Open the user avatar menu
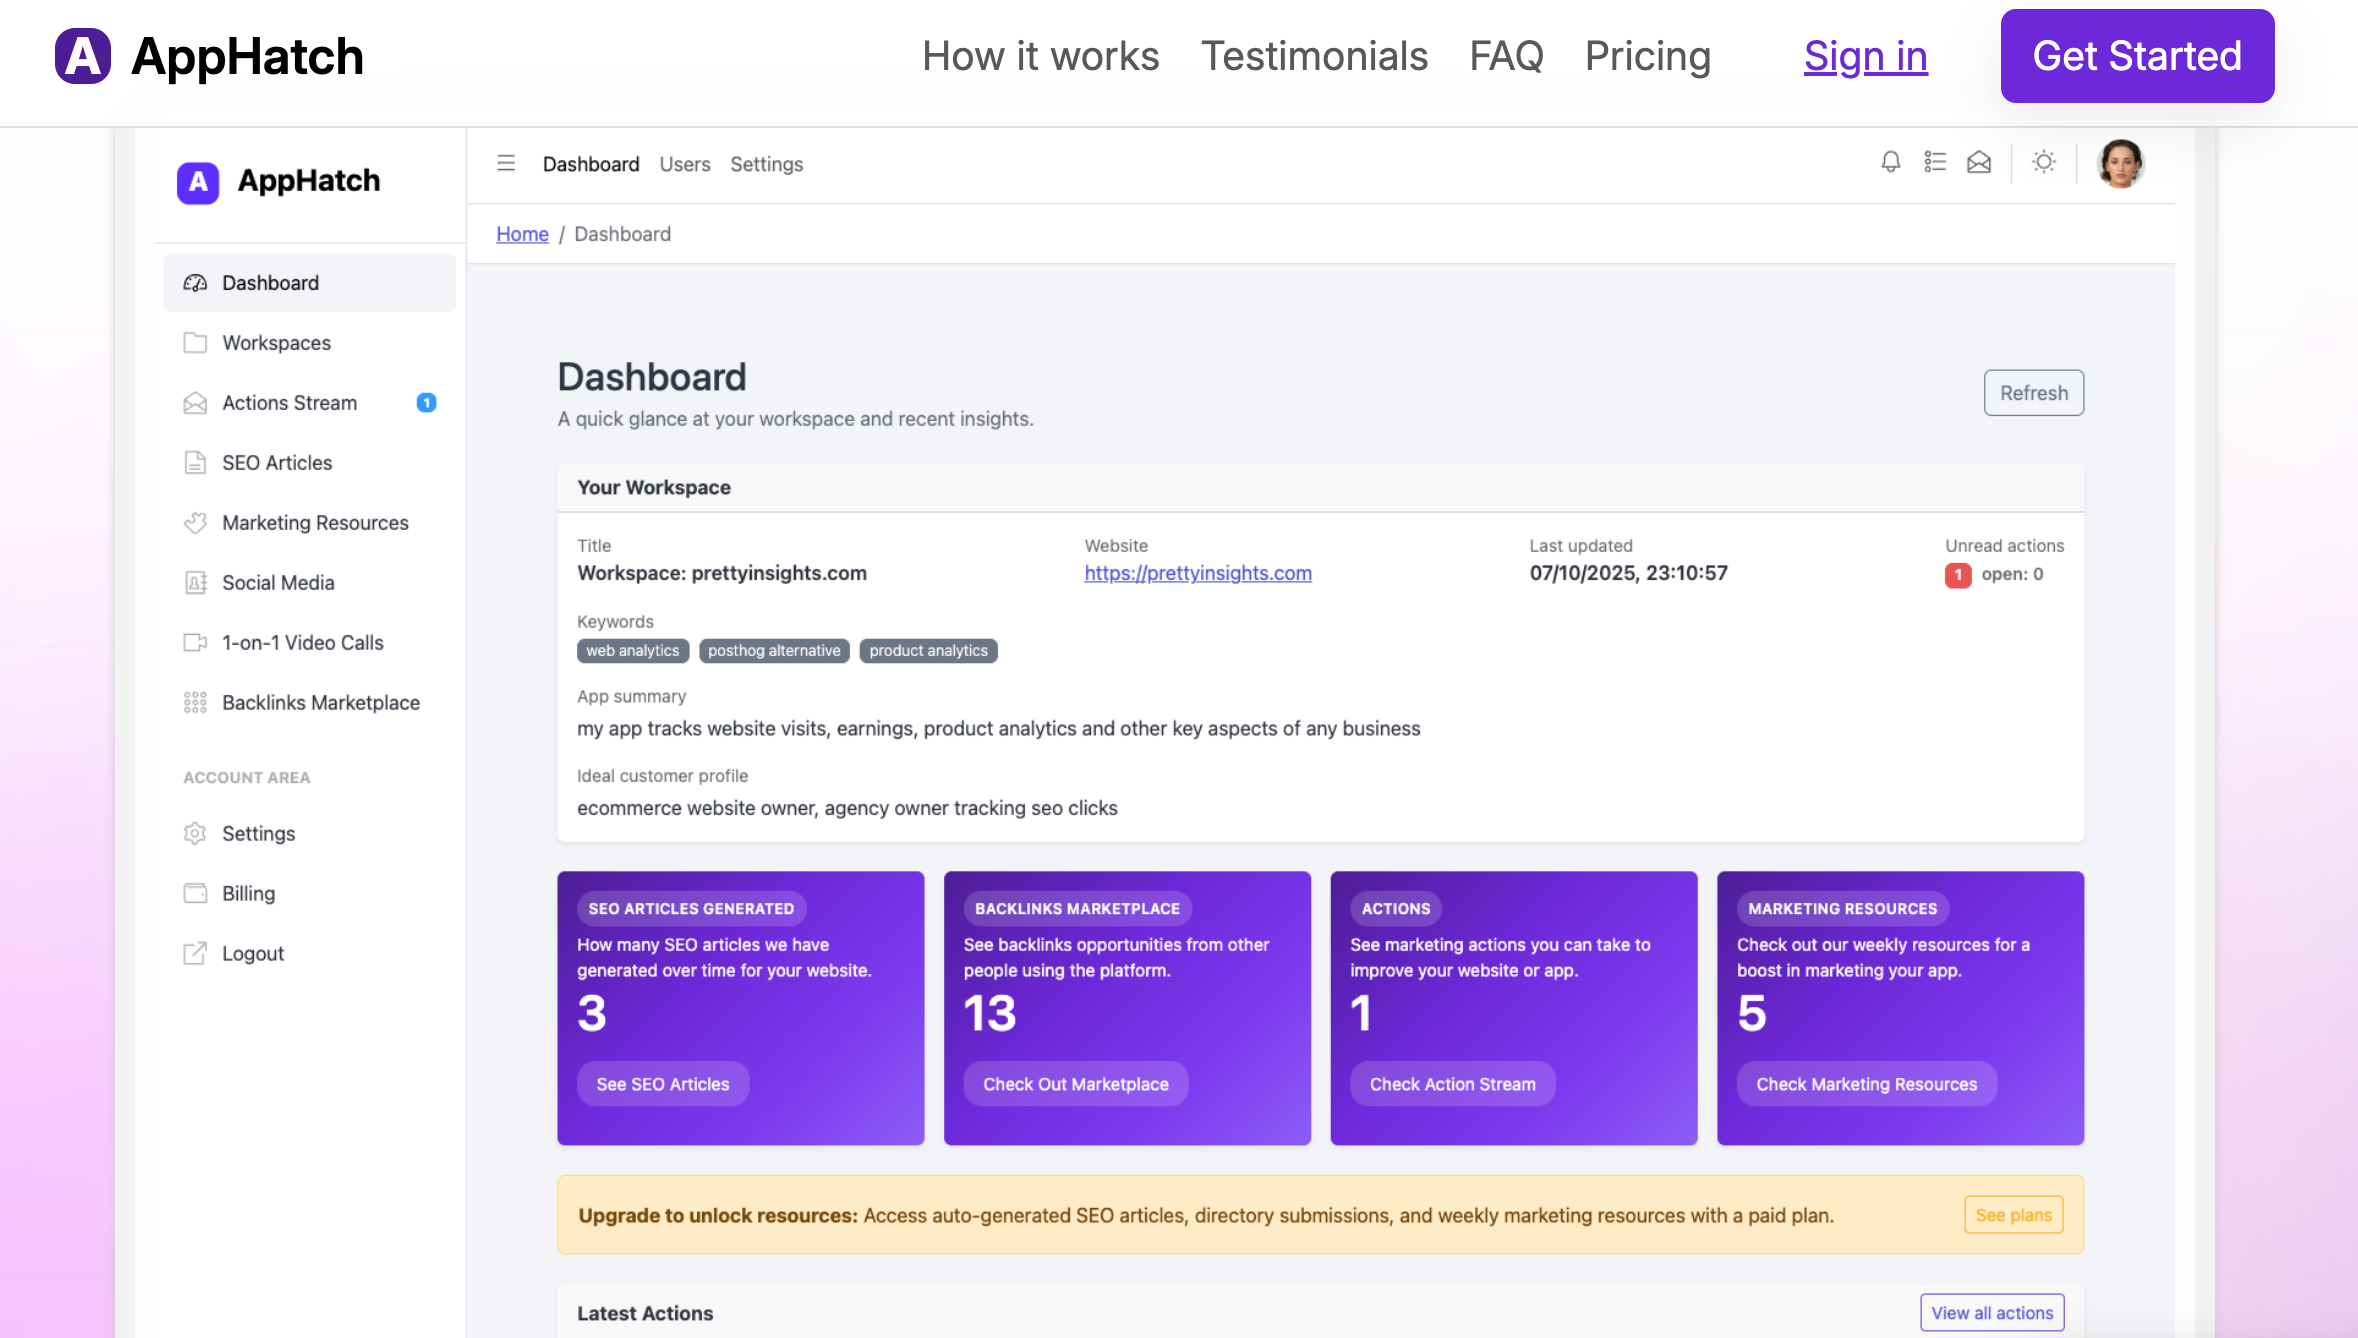Viewport: 2358px width, 1338px height. pyautogui.click(x=2120, y=163)
